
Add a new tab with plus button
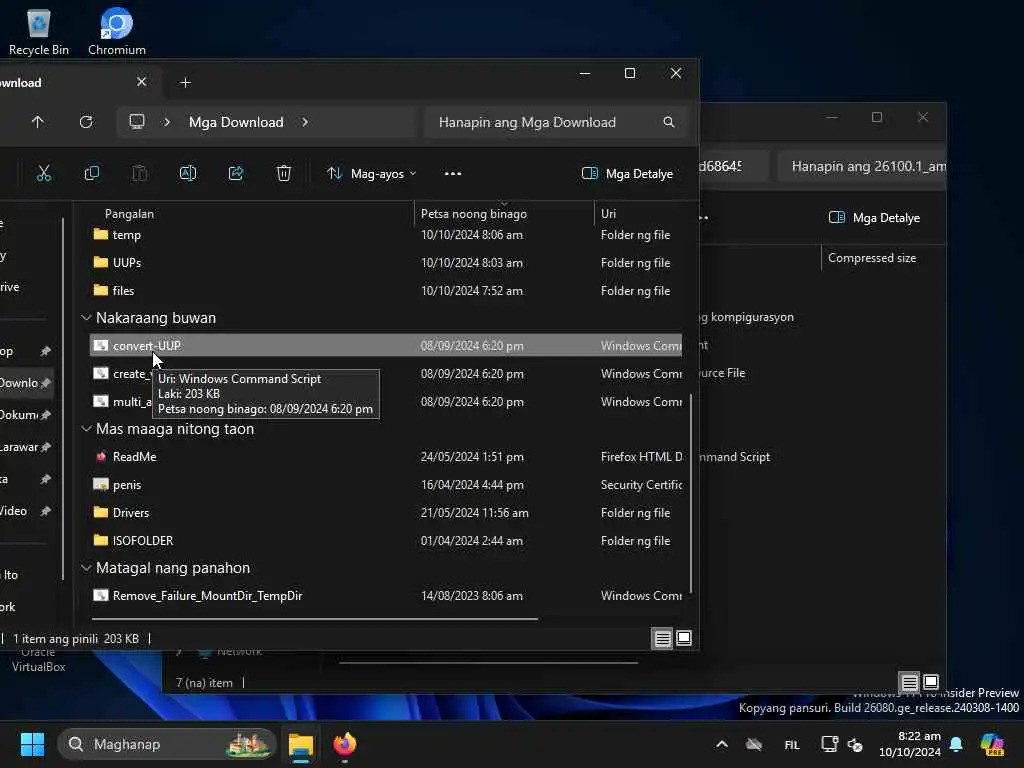[x=185, y=82]
